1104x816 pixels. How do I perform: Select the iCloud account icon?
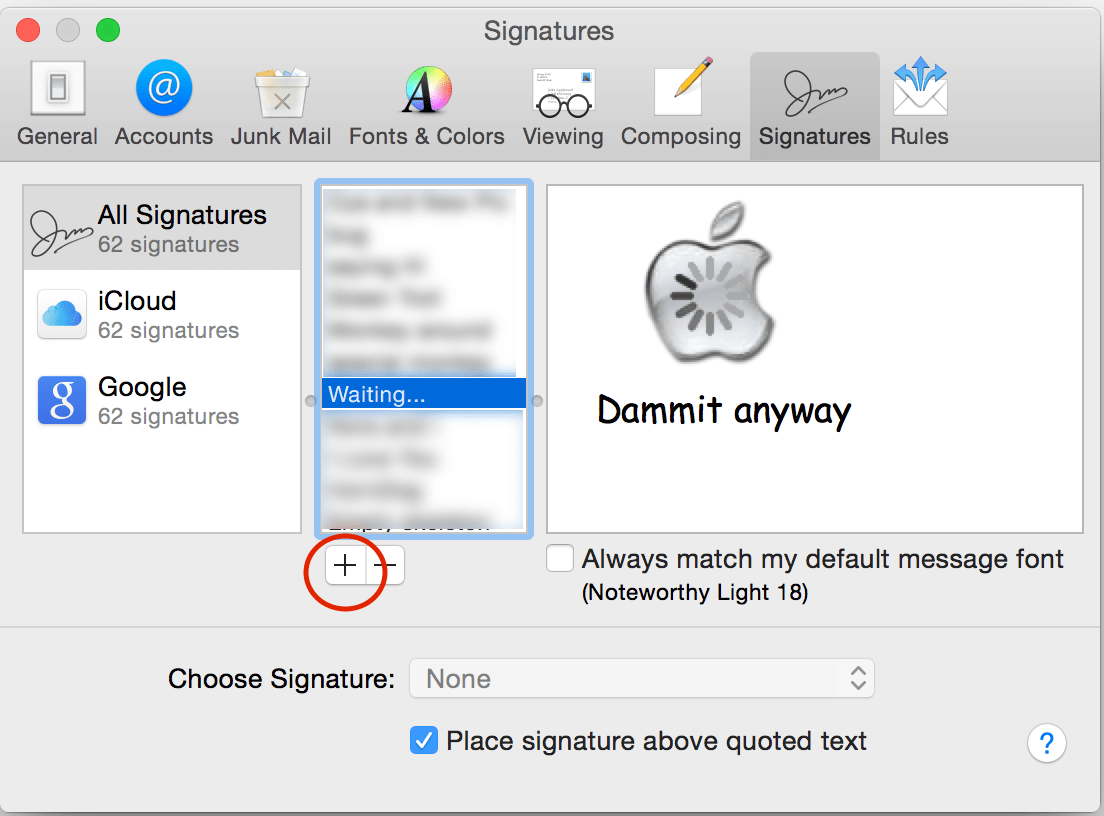point(62,313)
